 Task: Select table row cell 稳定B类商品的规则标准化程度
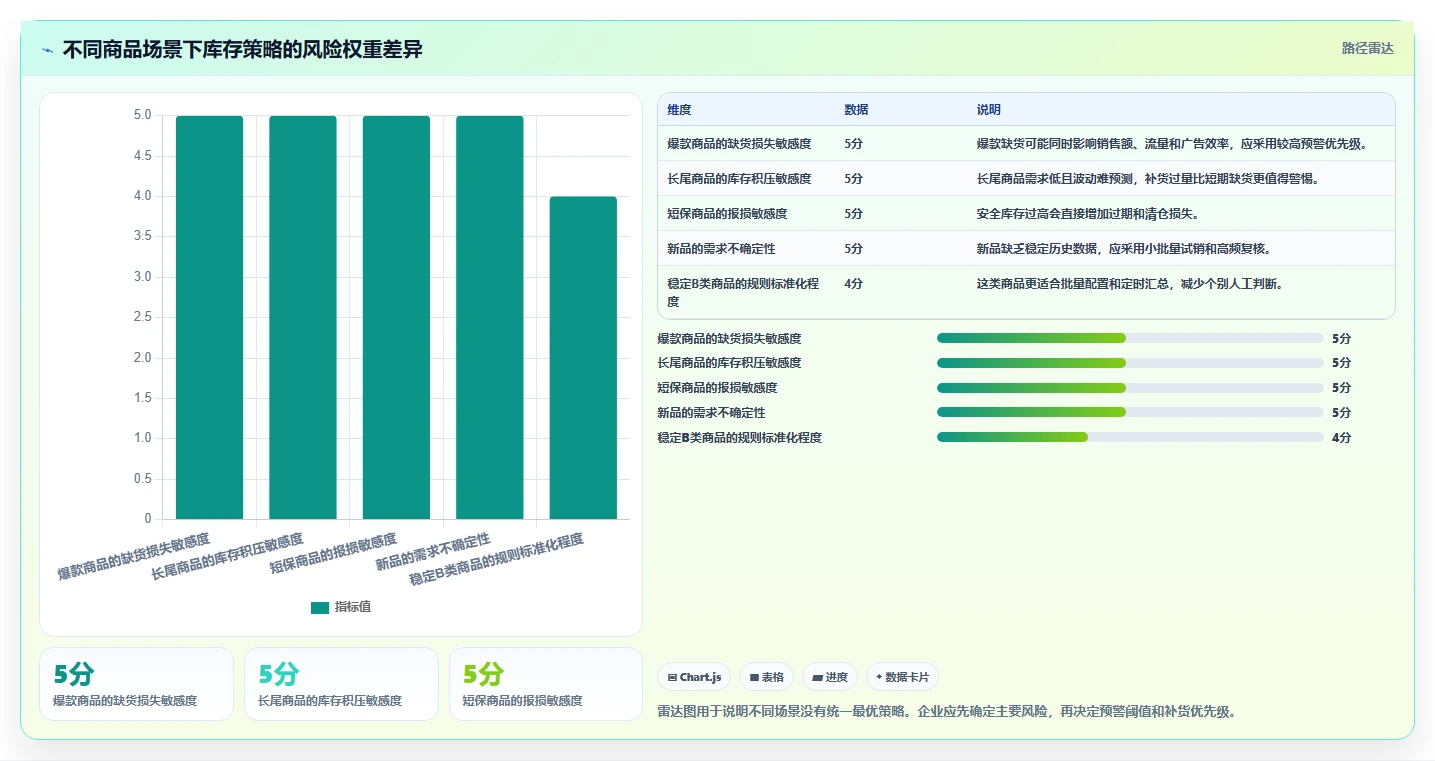pos(743,292)
